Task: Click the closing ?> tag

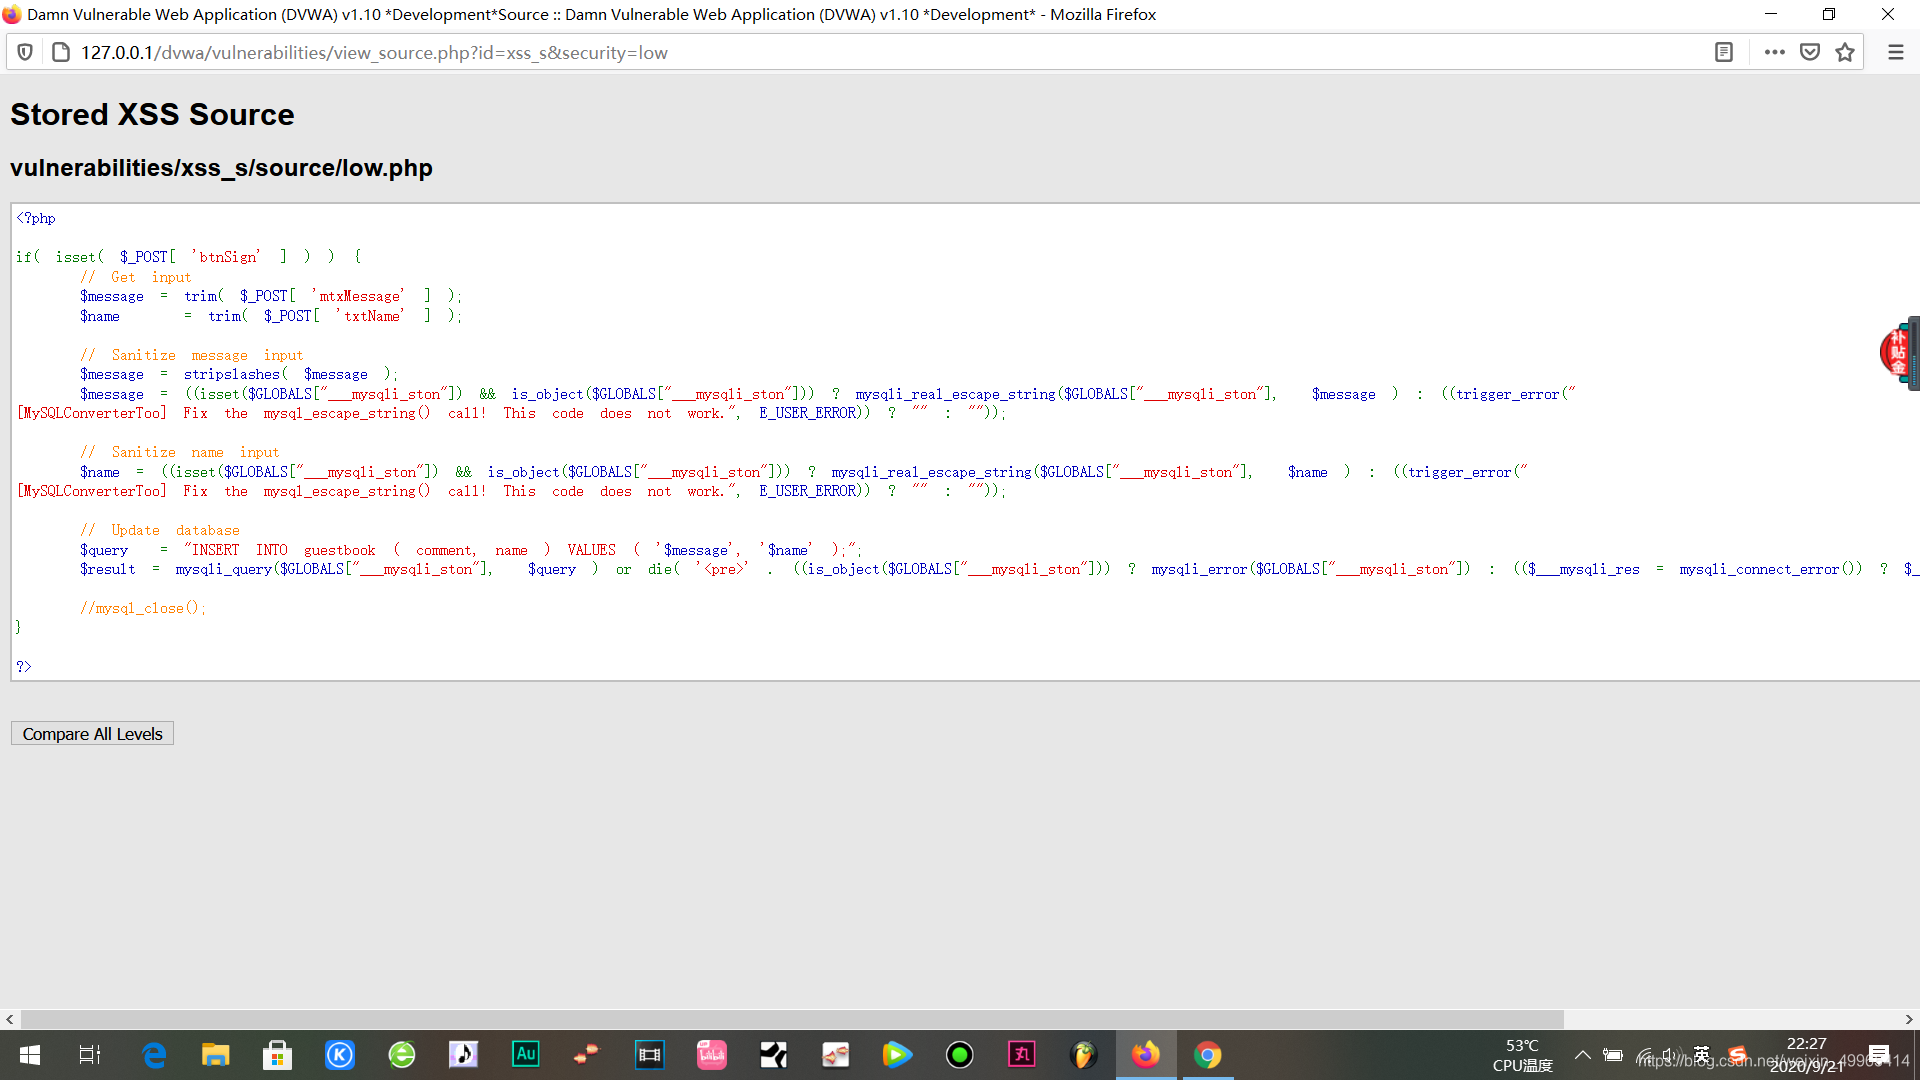Action: pyautogui.click(x=24, y=666)
